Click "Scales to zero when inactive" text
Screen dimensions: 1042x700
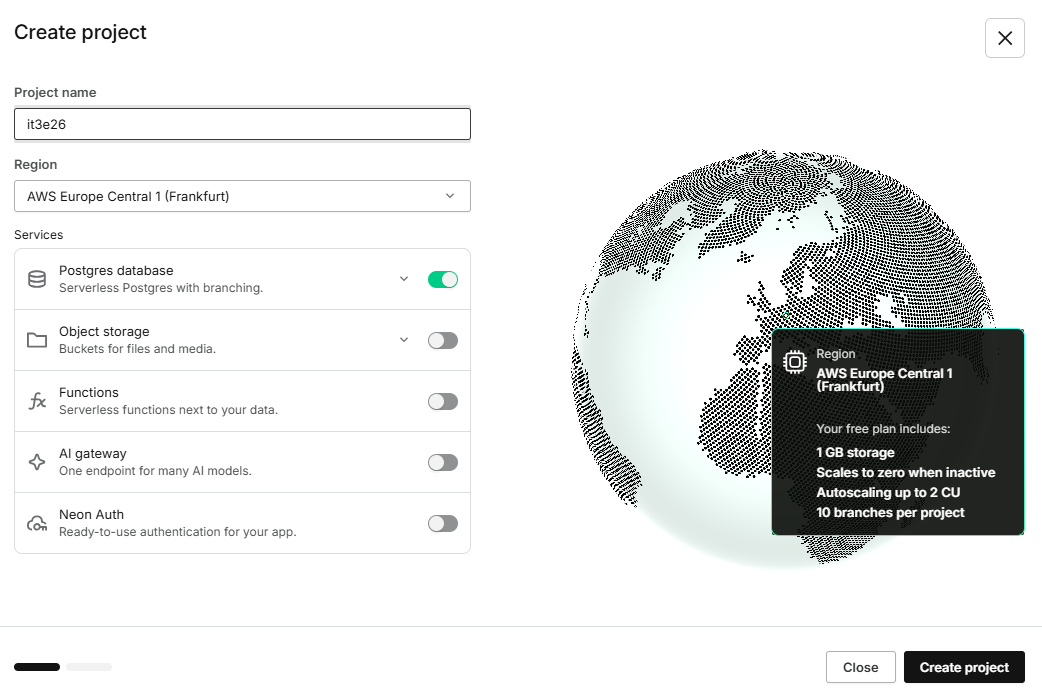pyautogui.click(x=906, y=473)
